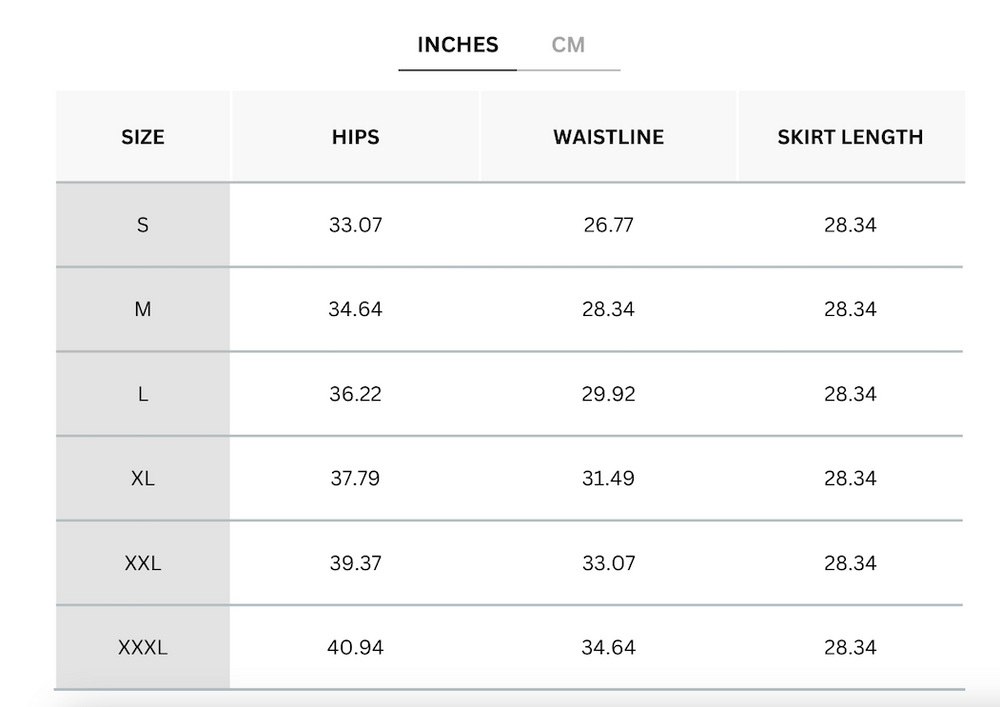Screen dimensions: 1000x707
Task: Click the 34.64 hips value for M
Action: coord(355,310)
